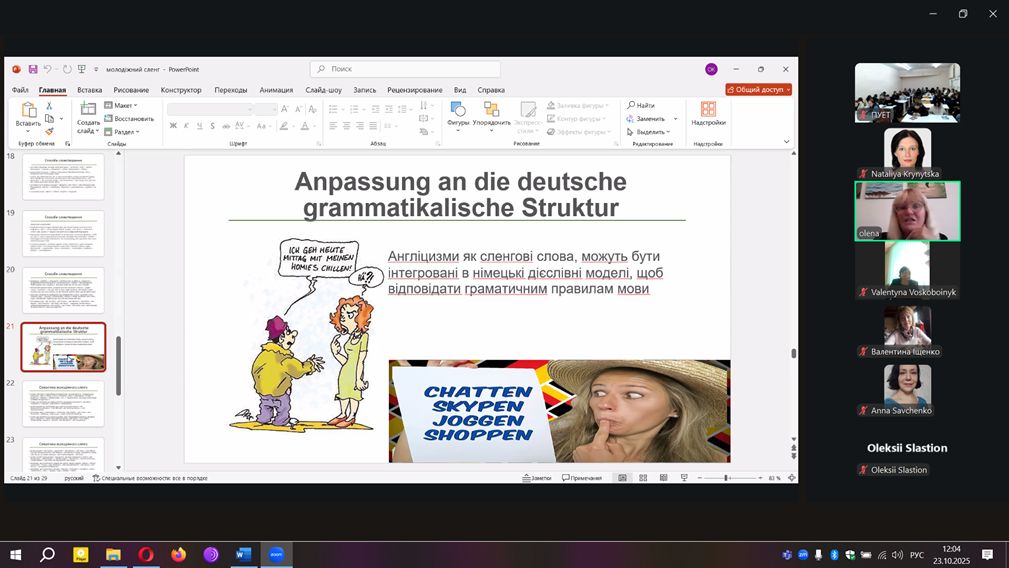
Task: Toggle normal view button in status bar
Action: tap(622, 478)
